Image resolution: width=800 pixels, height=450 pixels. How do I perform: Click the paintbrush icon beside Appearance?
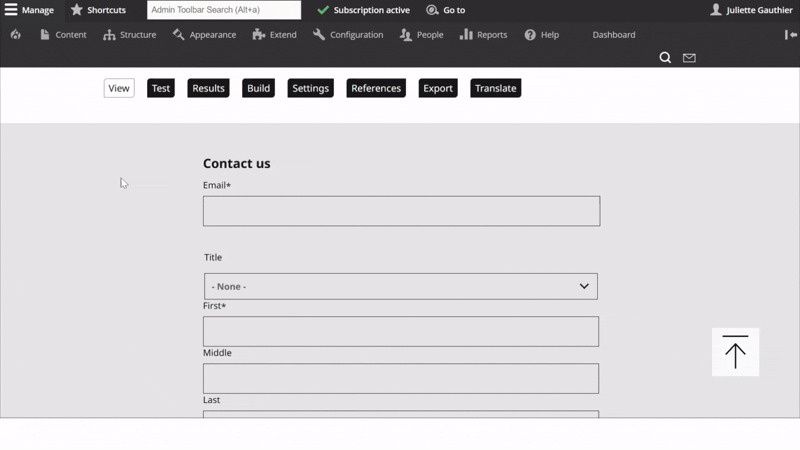(178, 34)
